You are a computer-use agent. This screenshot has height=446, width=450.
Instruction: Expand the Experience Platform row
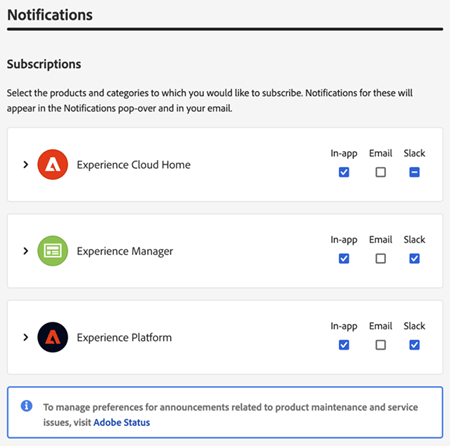click(x=26, y=337)
